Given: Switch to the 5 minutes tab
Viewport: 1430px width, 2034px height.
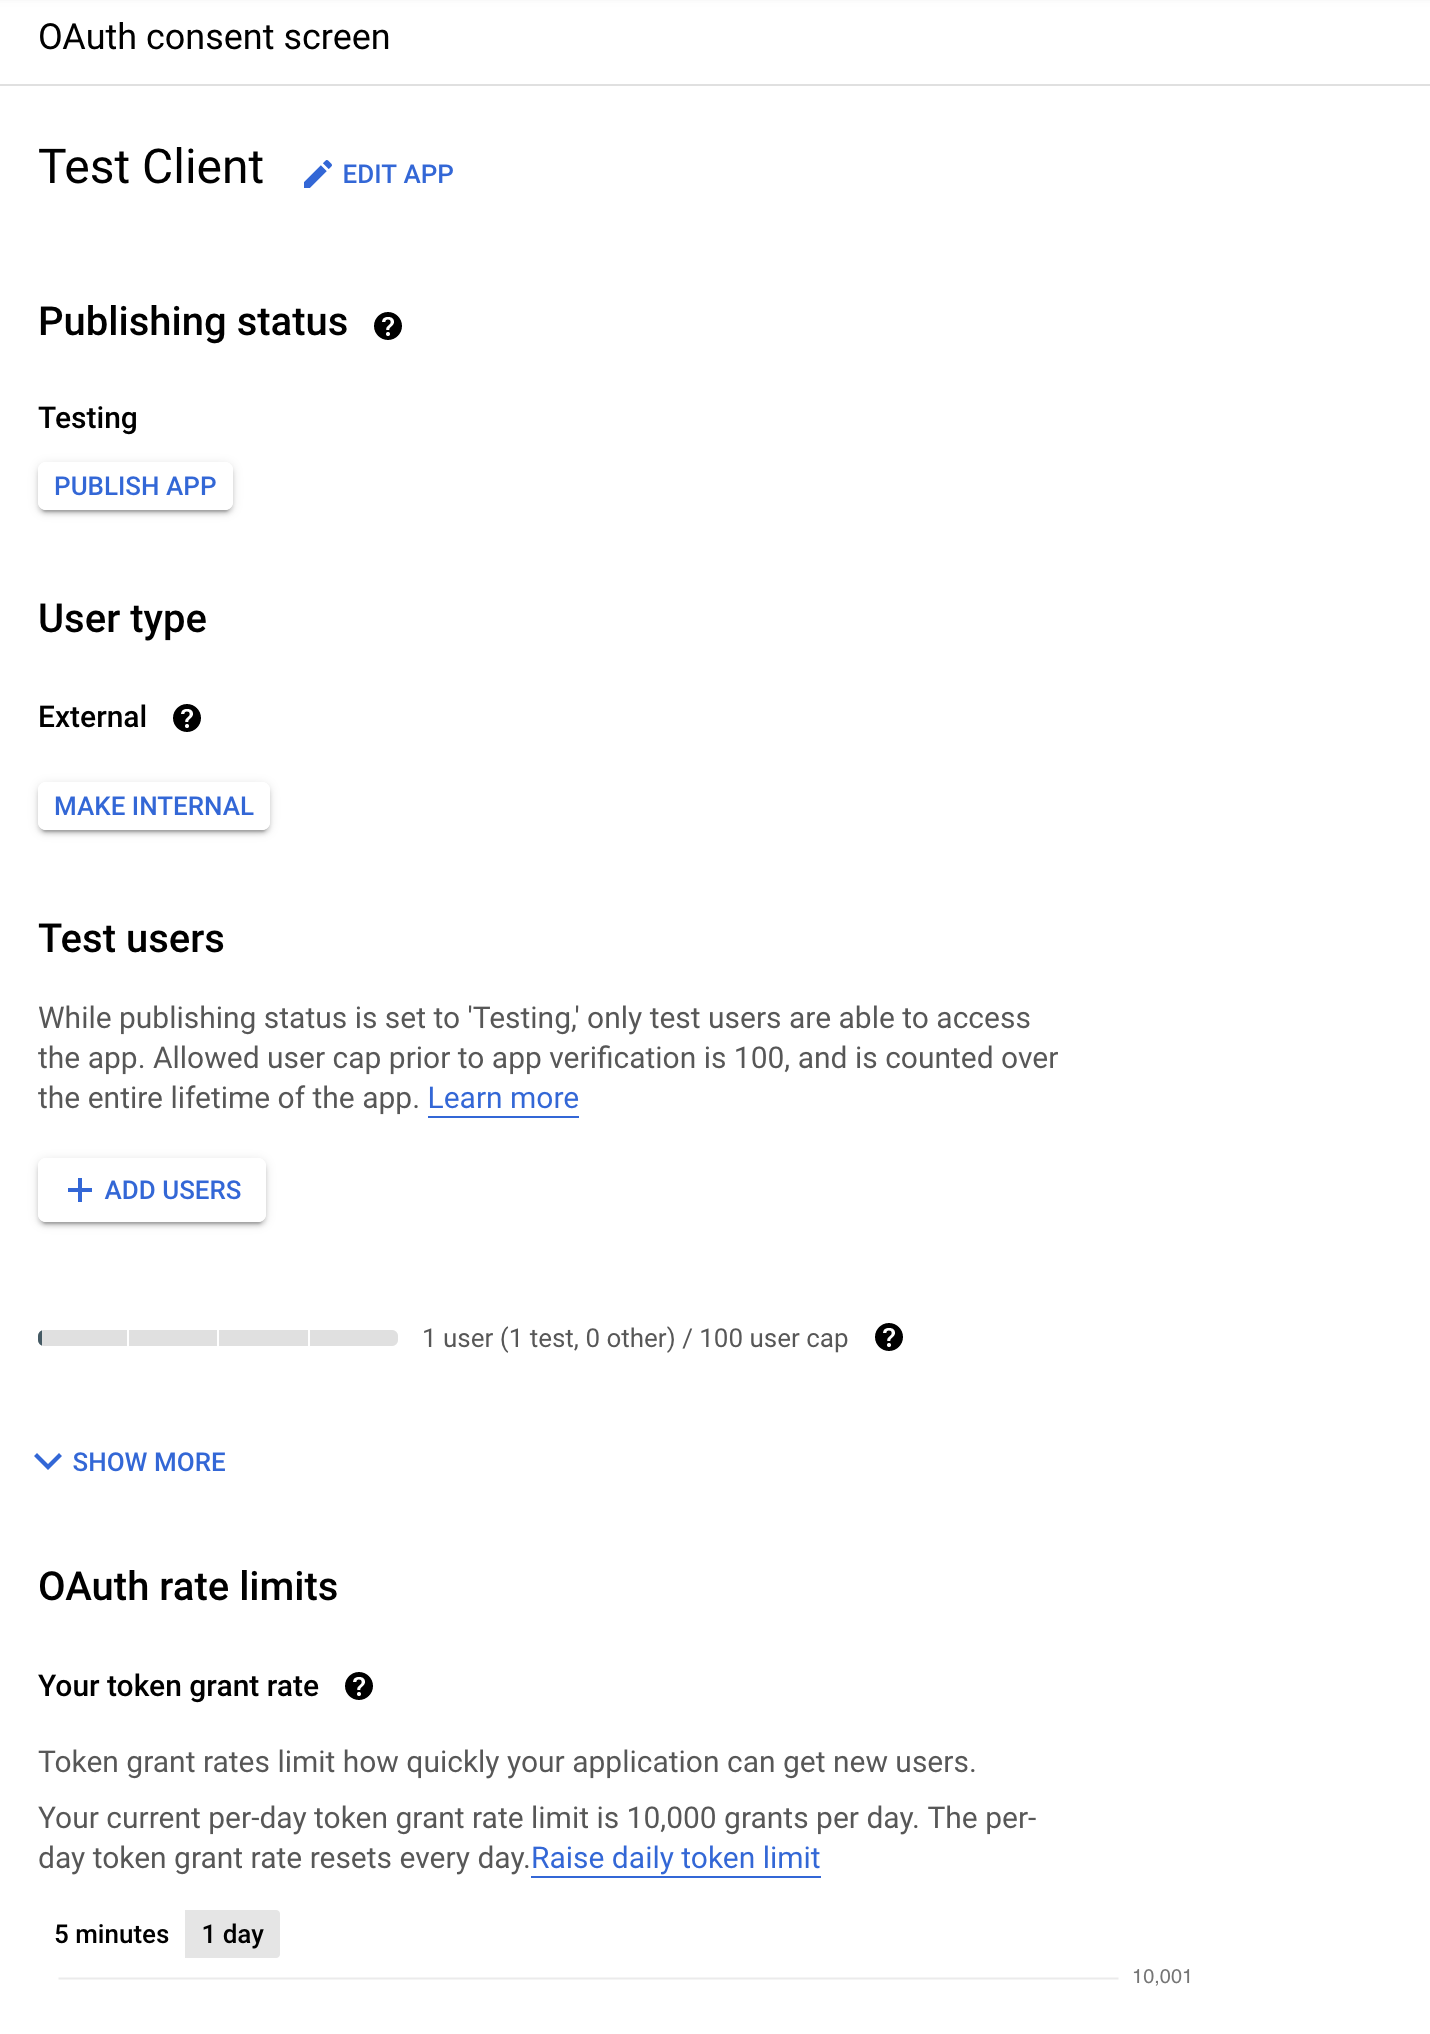Looking at the screenshot, I should (112, 1934).
